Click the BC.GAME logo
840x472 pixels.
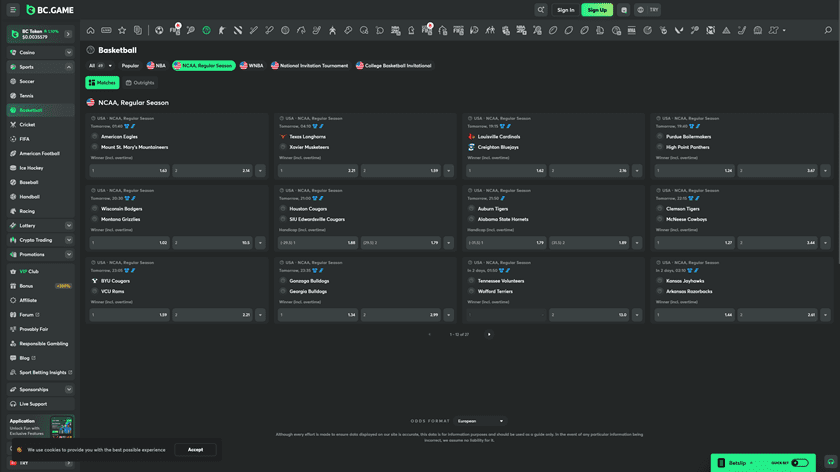click(50, 10)
